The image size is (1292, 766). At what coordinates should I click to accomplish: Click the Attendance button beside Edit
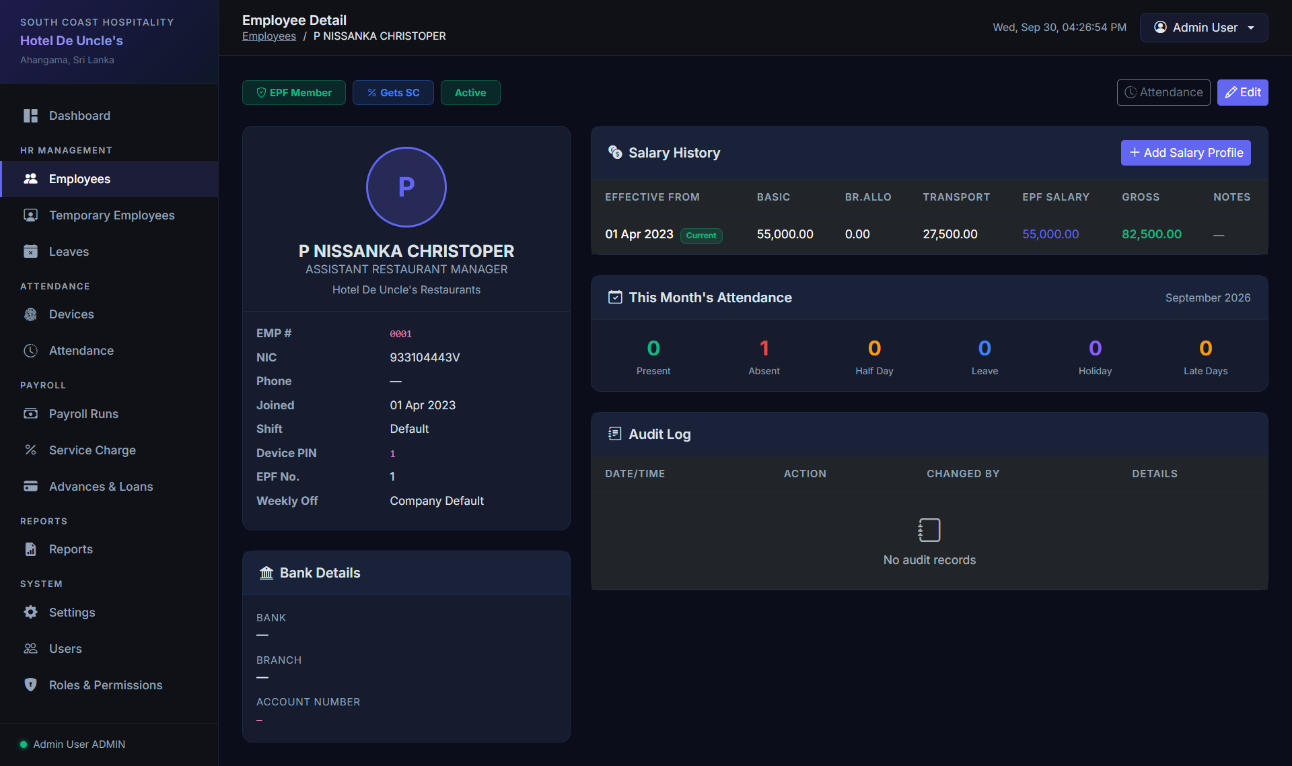click(1164, 92)
